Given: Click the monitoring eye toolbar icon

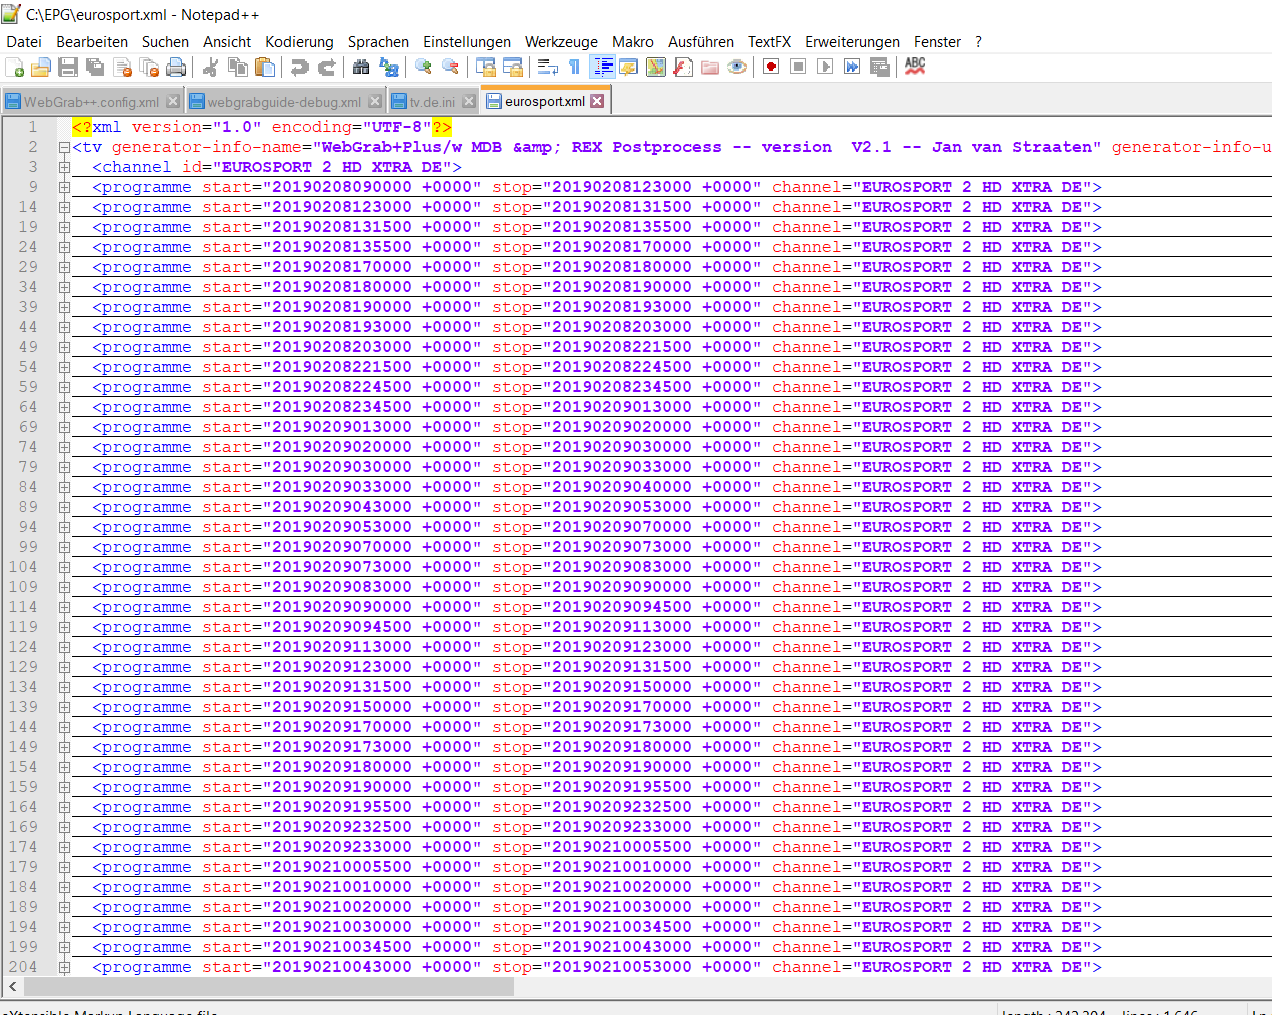Looking at the screenshot, I should click(x=737, y=67).
